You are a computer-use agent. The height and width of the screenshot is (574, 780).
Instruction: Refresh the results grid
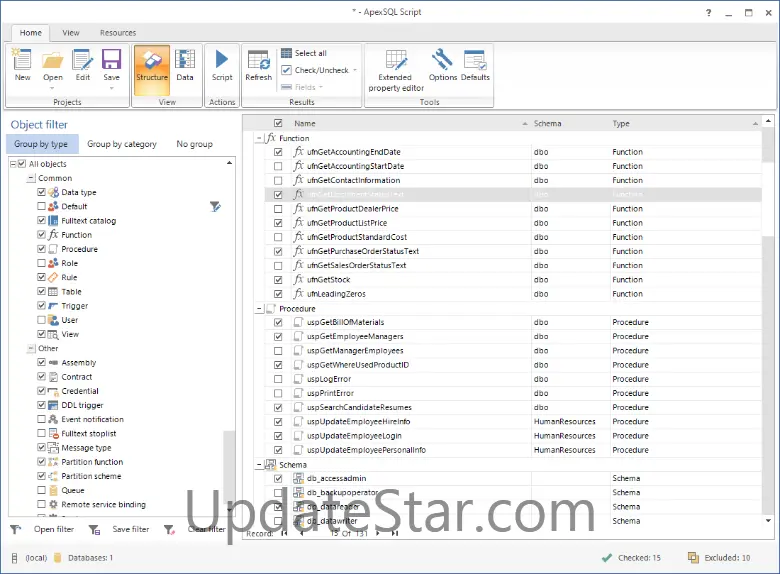259,65
